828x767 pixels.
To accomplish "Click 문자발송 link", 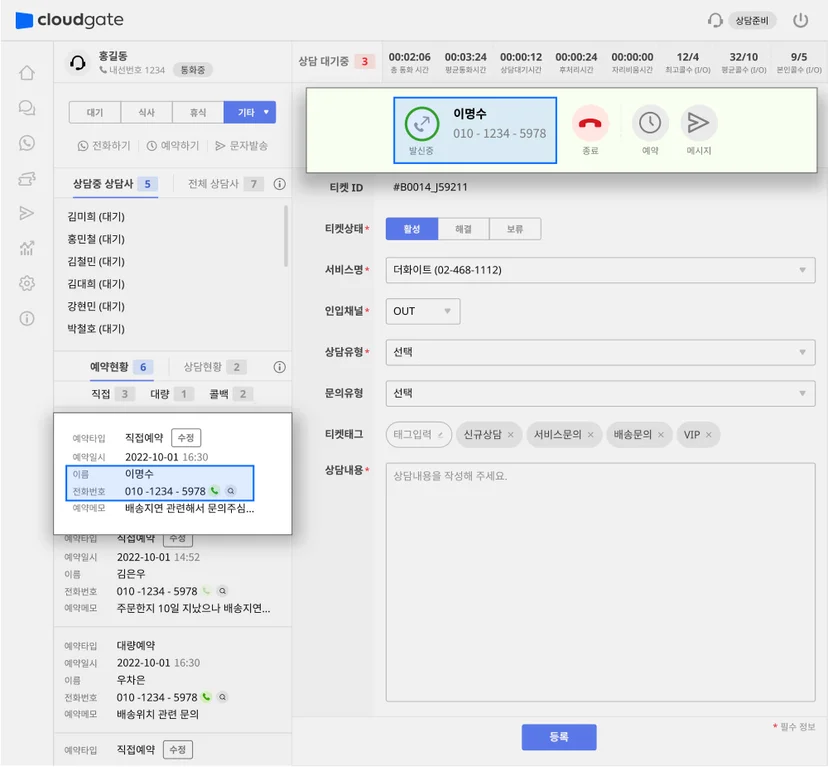I will pyautogui.click(x=241, y=146).
